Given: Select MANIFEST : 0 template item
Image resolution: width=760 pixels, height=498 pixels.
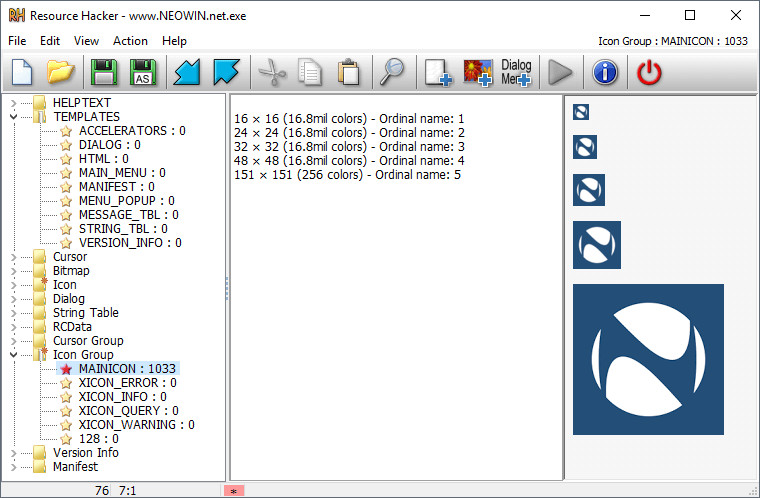Looking at the screenshot, I should (x=117, y=187).
